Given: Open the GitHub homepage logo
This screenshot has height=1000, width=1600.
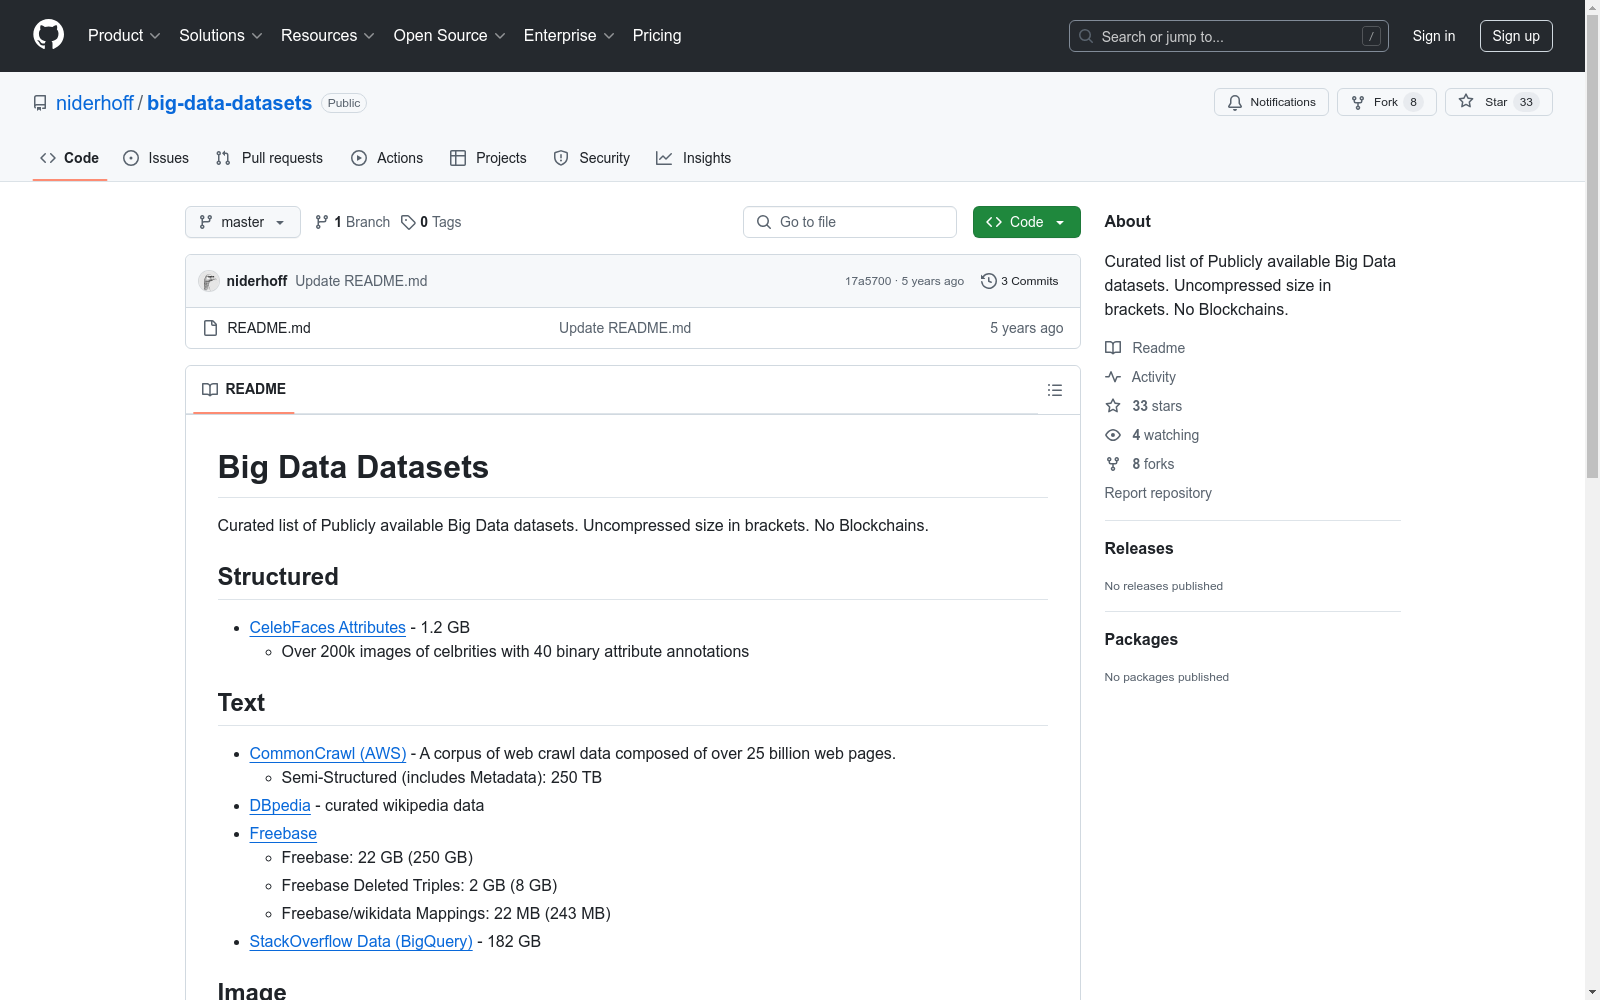Looking at the screenshot, I should [48, 35].
